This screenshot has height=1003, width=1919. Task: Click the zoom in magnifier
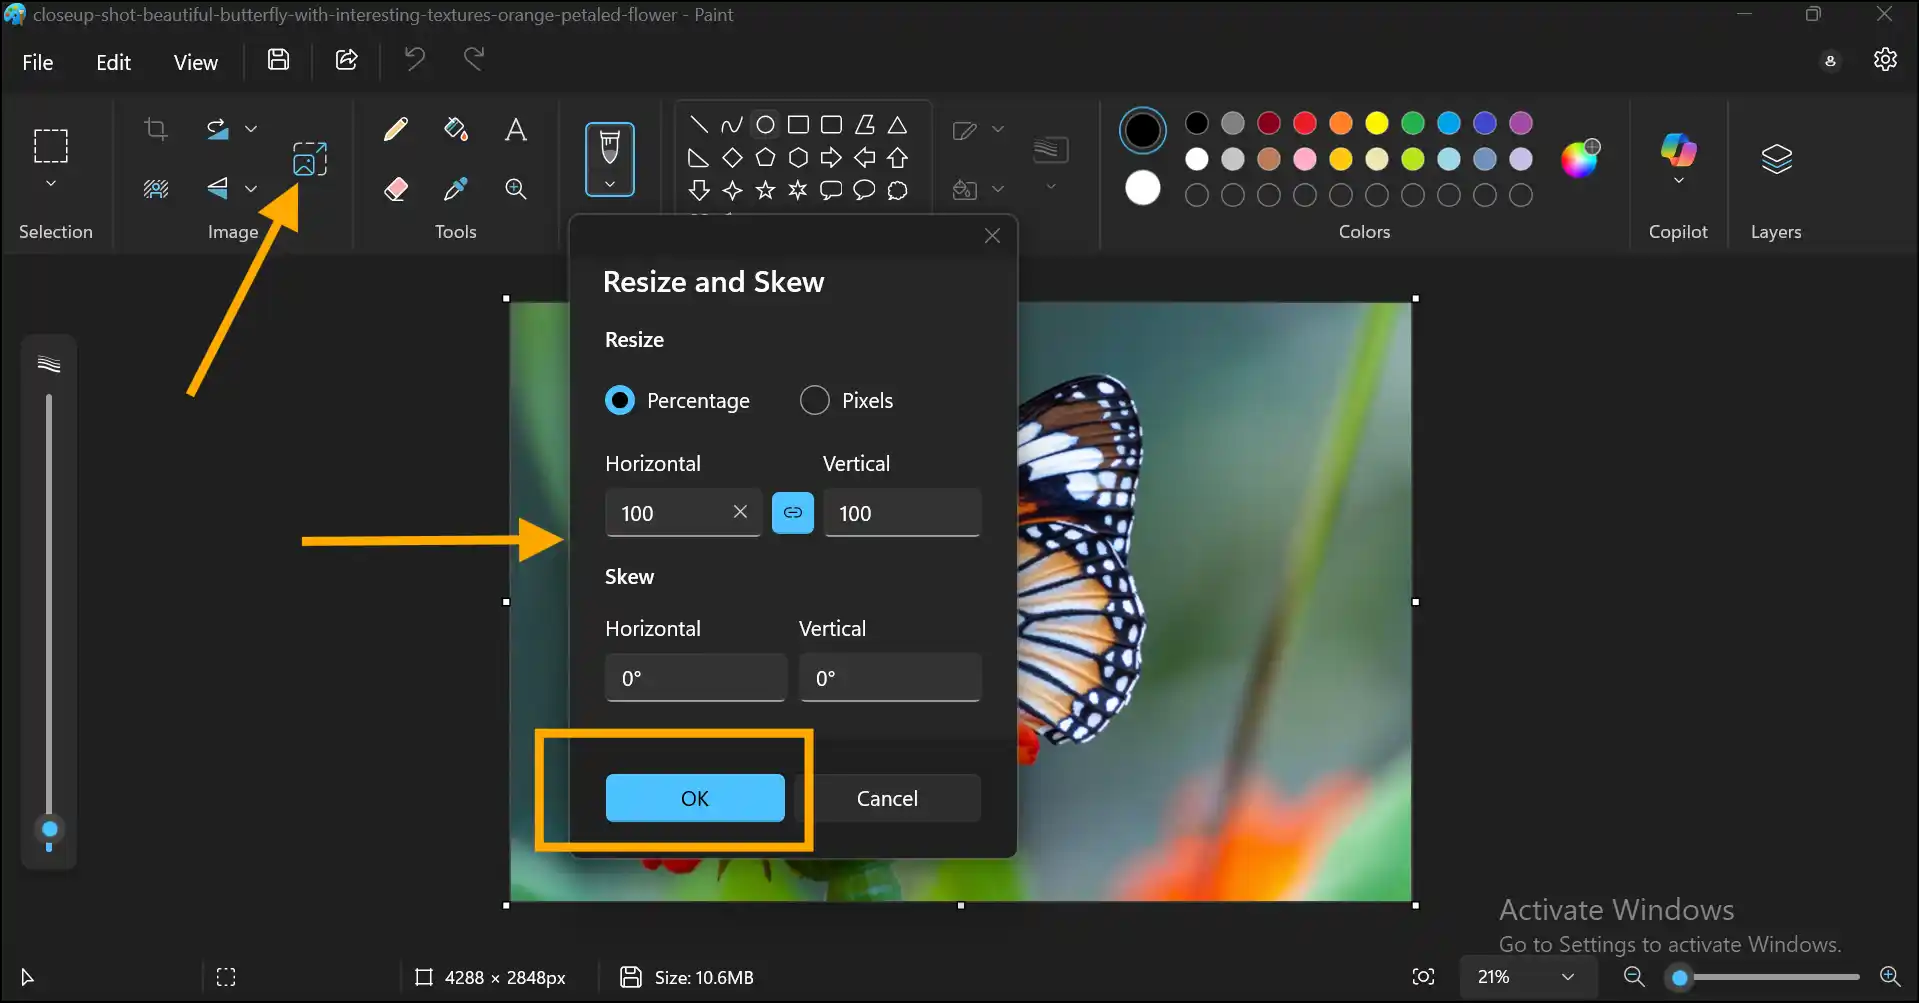[1890, 976]
